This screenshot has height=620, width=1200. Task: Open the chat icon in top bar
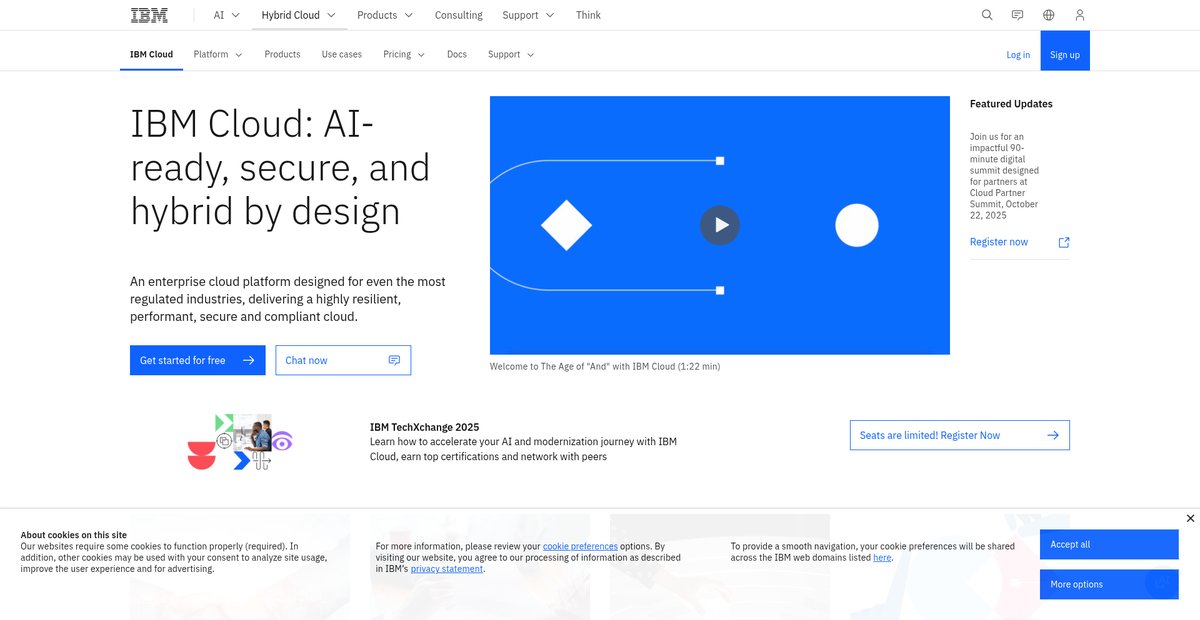click(1018, 15)
